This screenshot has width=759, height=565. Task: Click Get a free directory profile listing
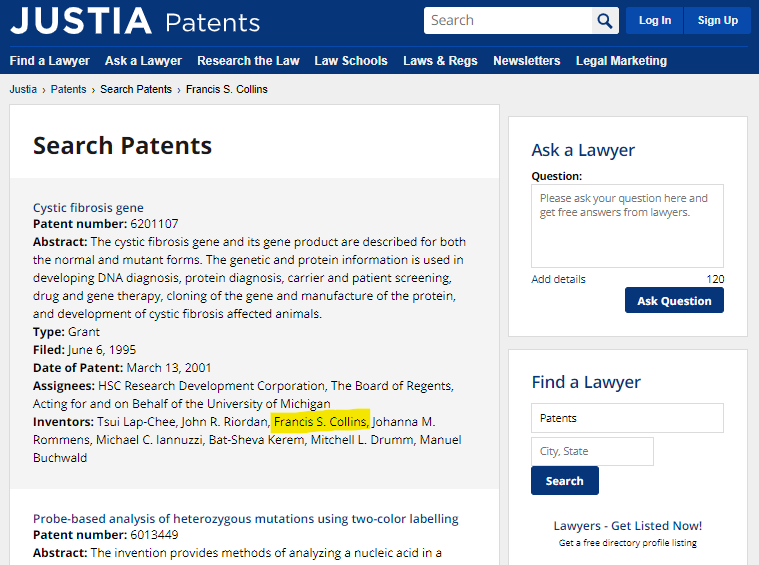coord(627,543)
